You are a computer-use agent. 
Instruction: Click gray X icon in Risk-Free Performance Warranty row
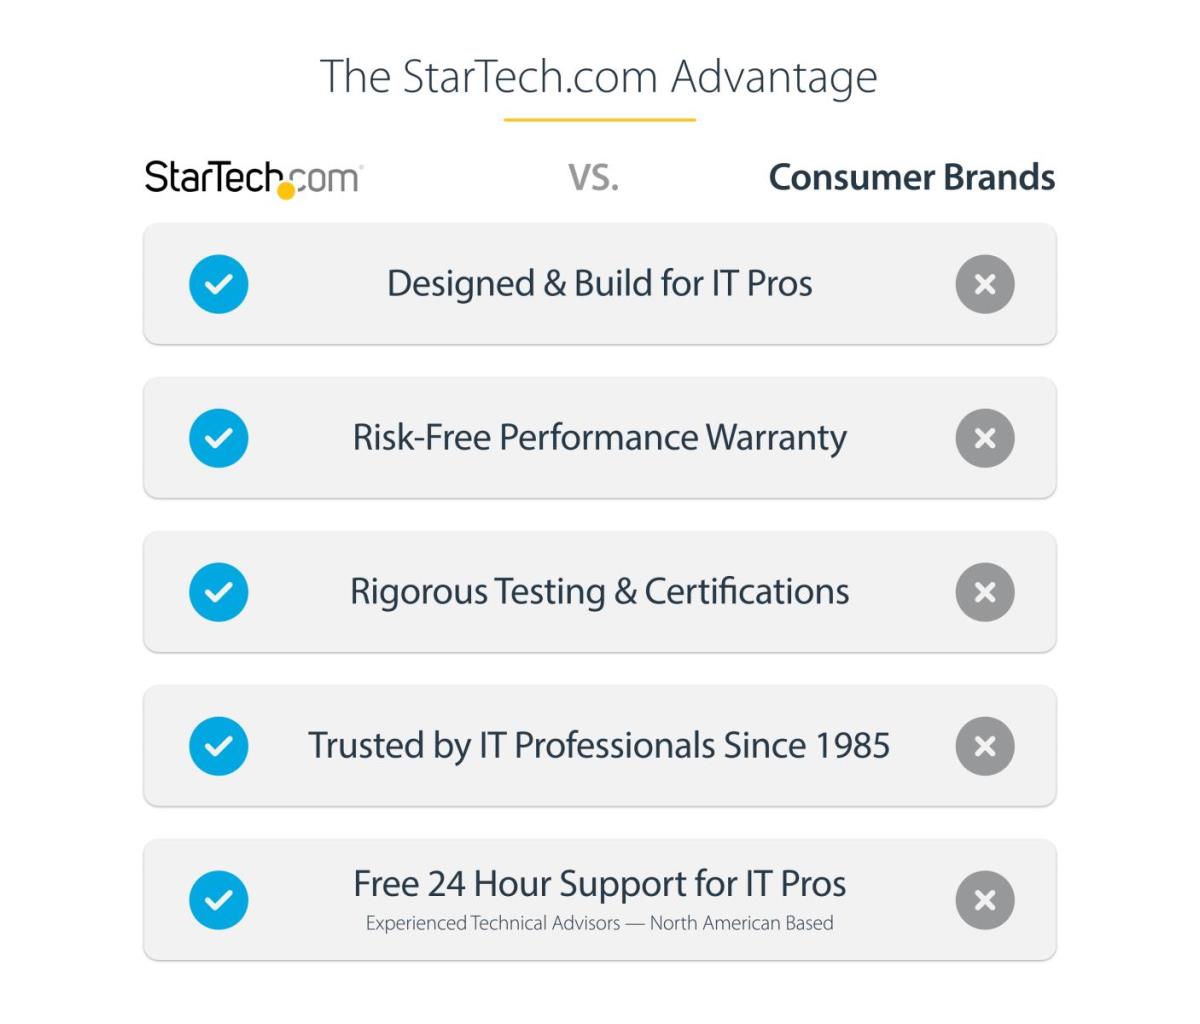pyautogui.click(x=985, y=438)
